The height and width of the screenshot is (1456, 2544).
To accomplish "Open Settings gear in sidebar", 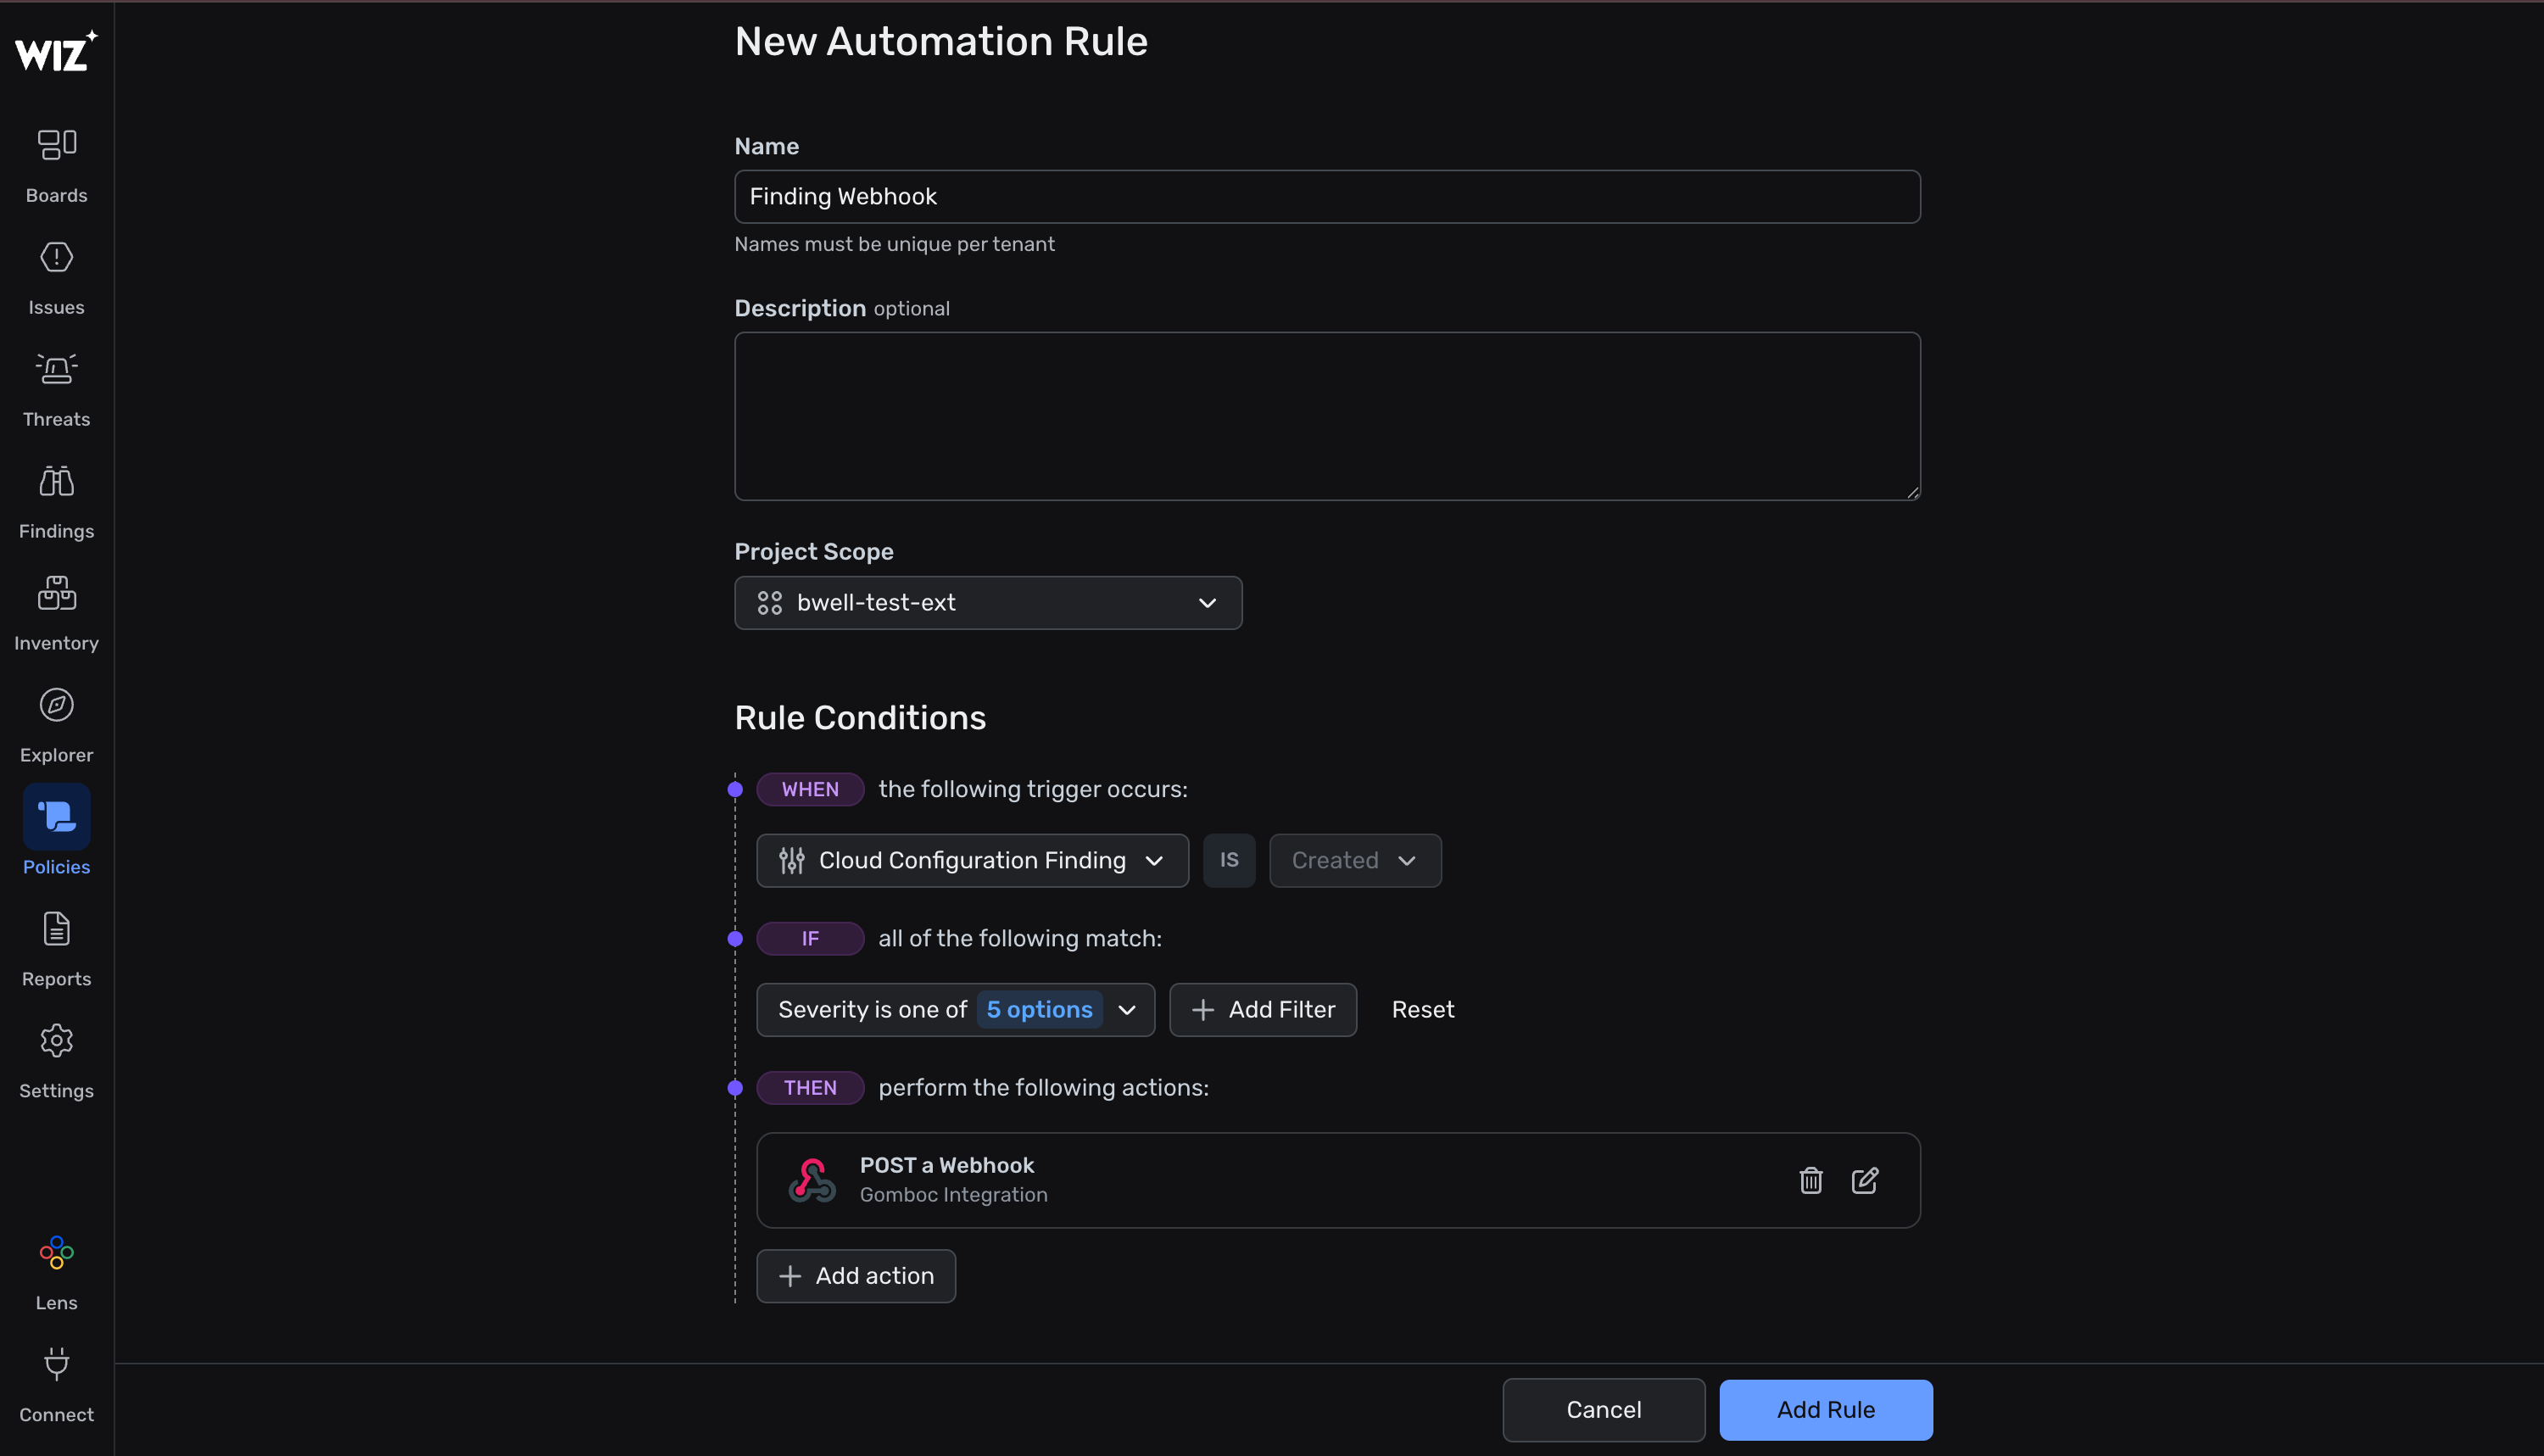I will coord(56,1041).
